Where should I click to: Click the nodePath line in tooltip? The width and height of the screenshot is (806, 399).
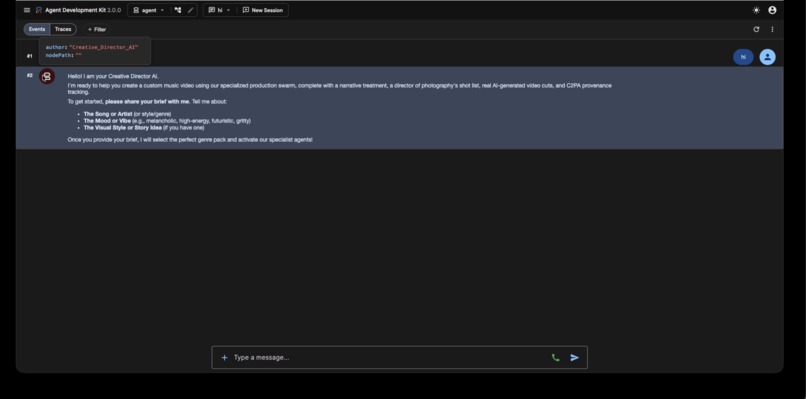click(64, 55)
